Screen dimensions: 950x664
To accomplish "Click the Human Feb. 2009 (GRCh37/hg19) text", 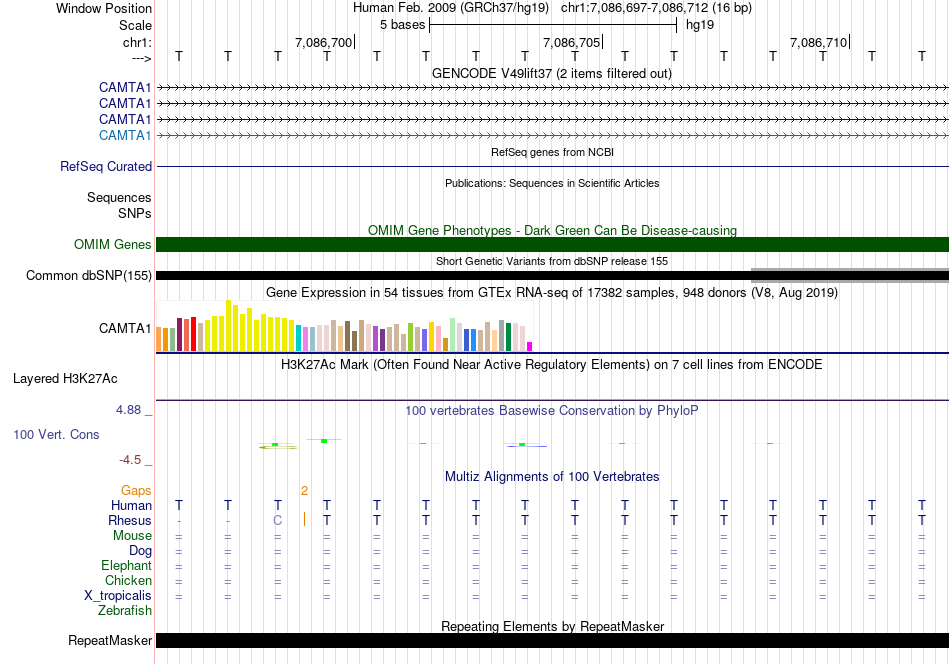I will (451, 8).
